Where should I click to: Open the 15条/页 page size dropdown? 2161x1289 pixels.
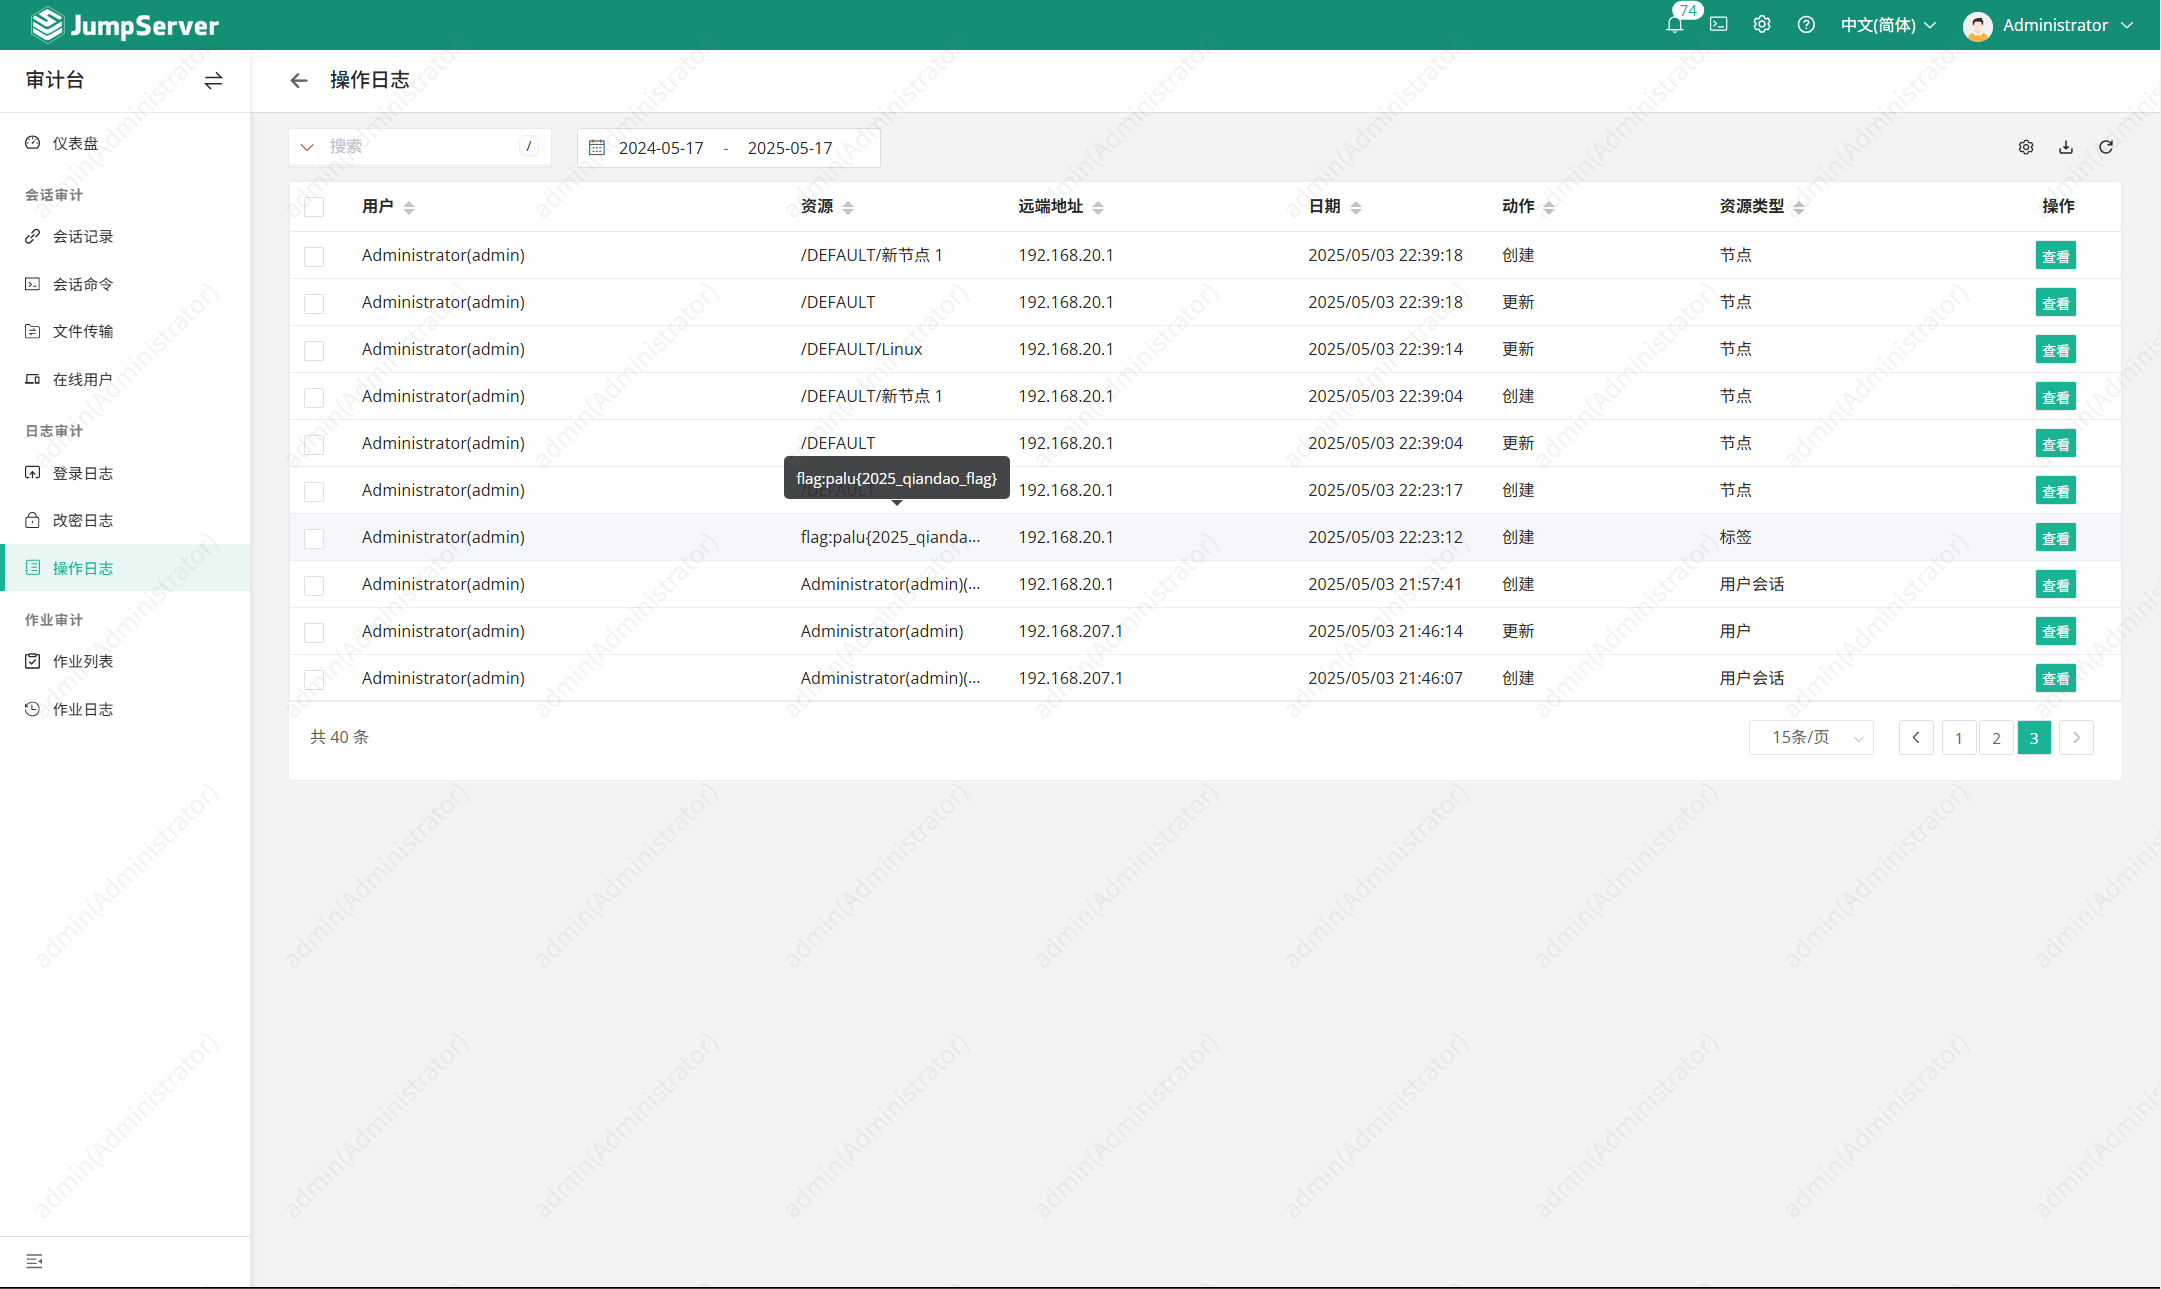(x=1811, y=738)
